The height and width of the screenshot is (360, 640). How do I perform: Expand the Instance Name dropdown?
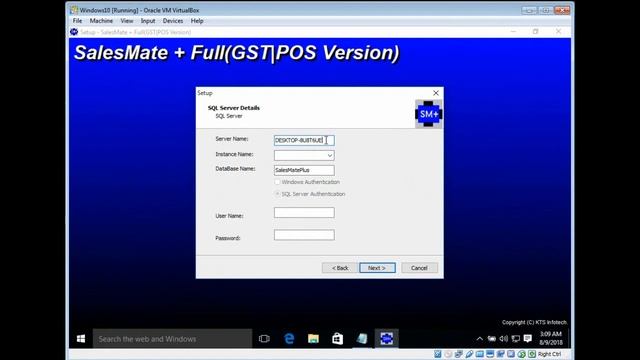coord(329,156)
